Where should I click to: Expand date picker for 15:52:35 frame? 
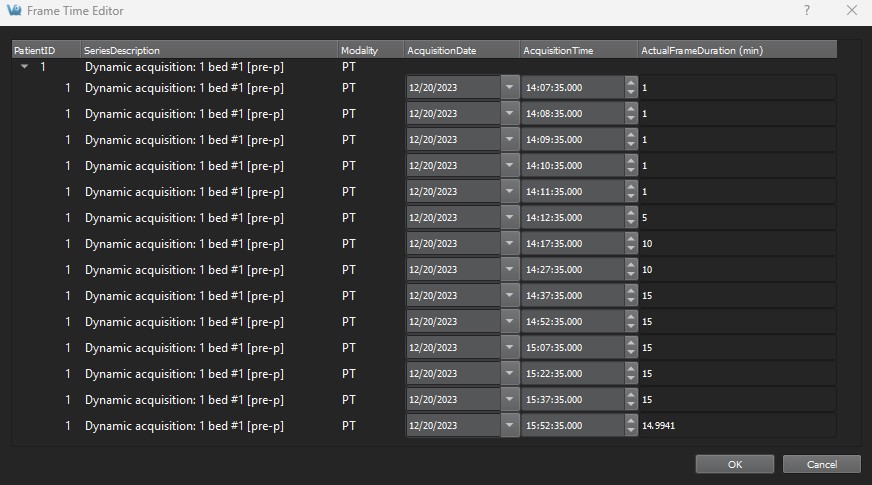(x=510, y=426)
